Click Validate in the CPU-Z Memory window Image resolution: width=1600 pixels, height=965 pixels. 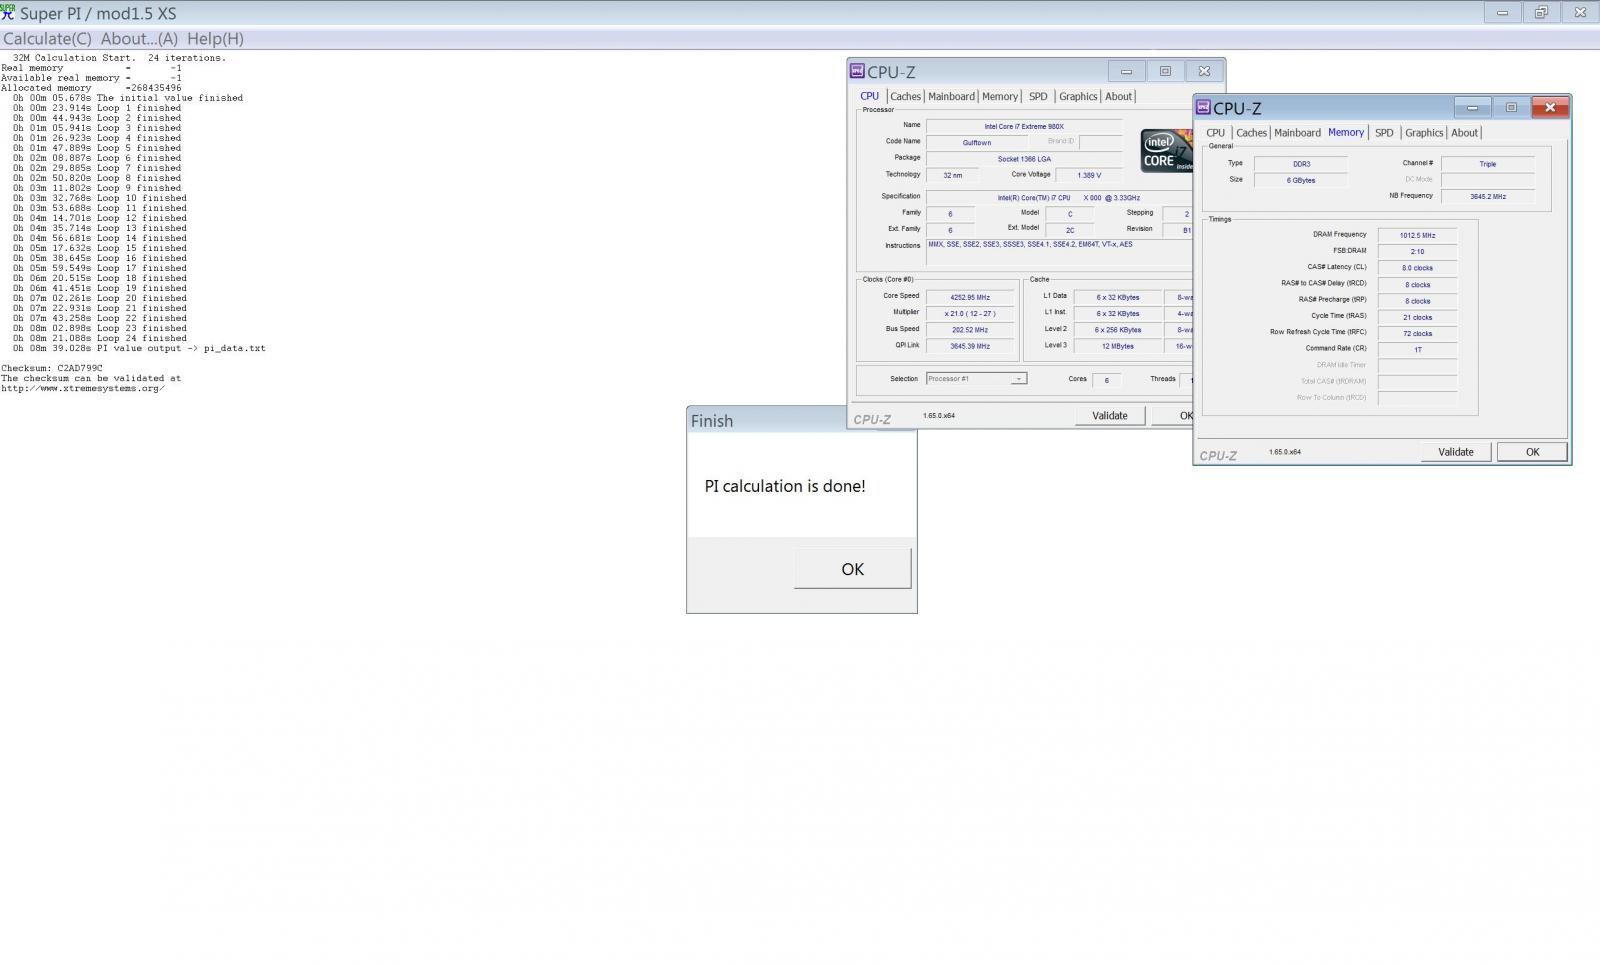[1455, 452]
